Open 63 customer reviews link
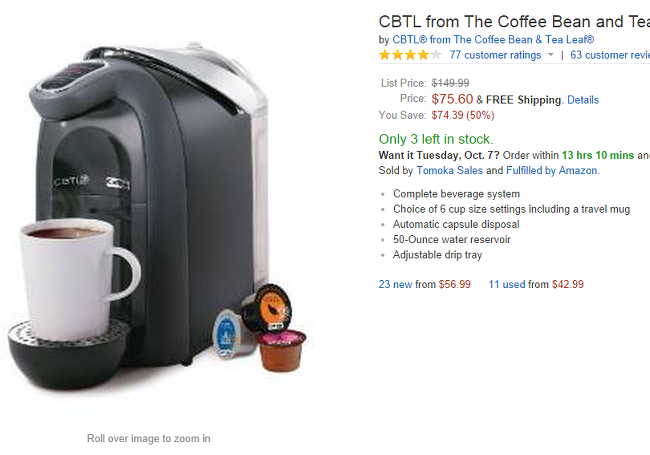The image size is (650, 455). coord(610,55)
